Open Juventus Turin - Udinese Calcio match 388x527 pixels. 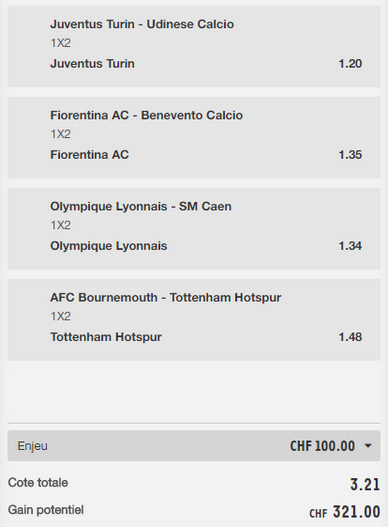pos(142,24)
